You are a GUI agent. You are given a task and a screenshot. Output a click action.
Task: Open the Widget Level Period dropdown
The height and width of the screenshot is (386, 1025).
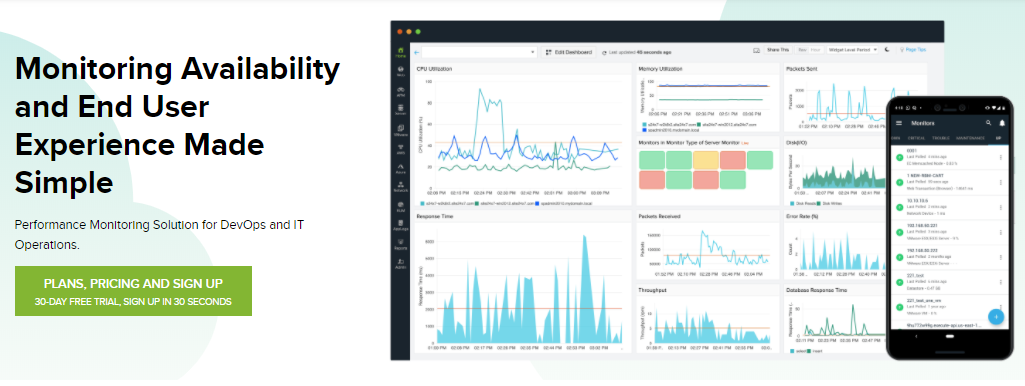click(852, 50)
